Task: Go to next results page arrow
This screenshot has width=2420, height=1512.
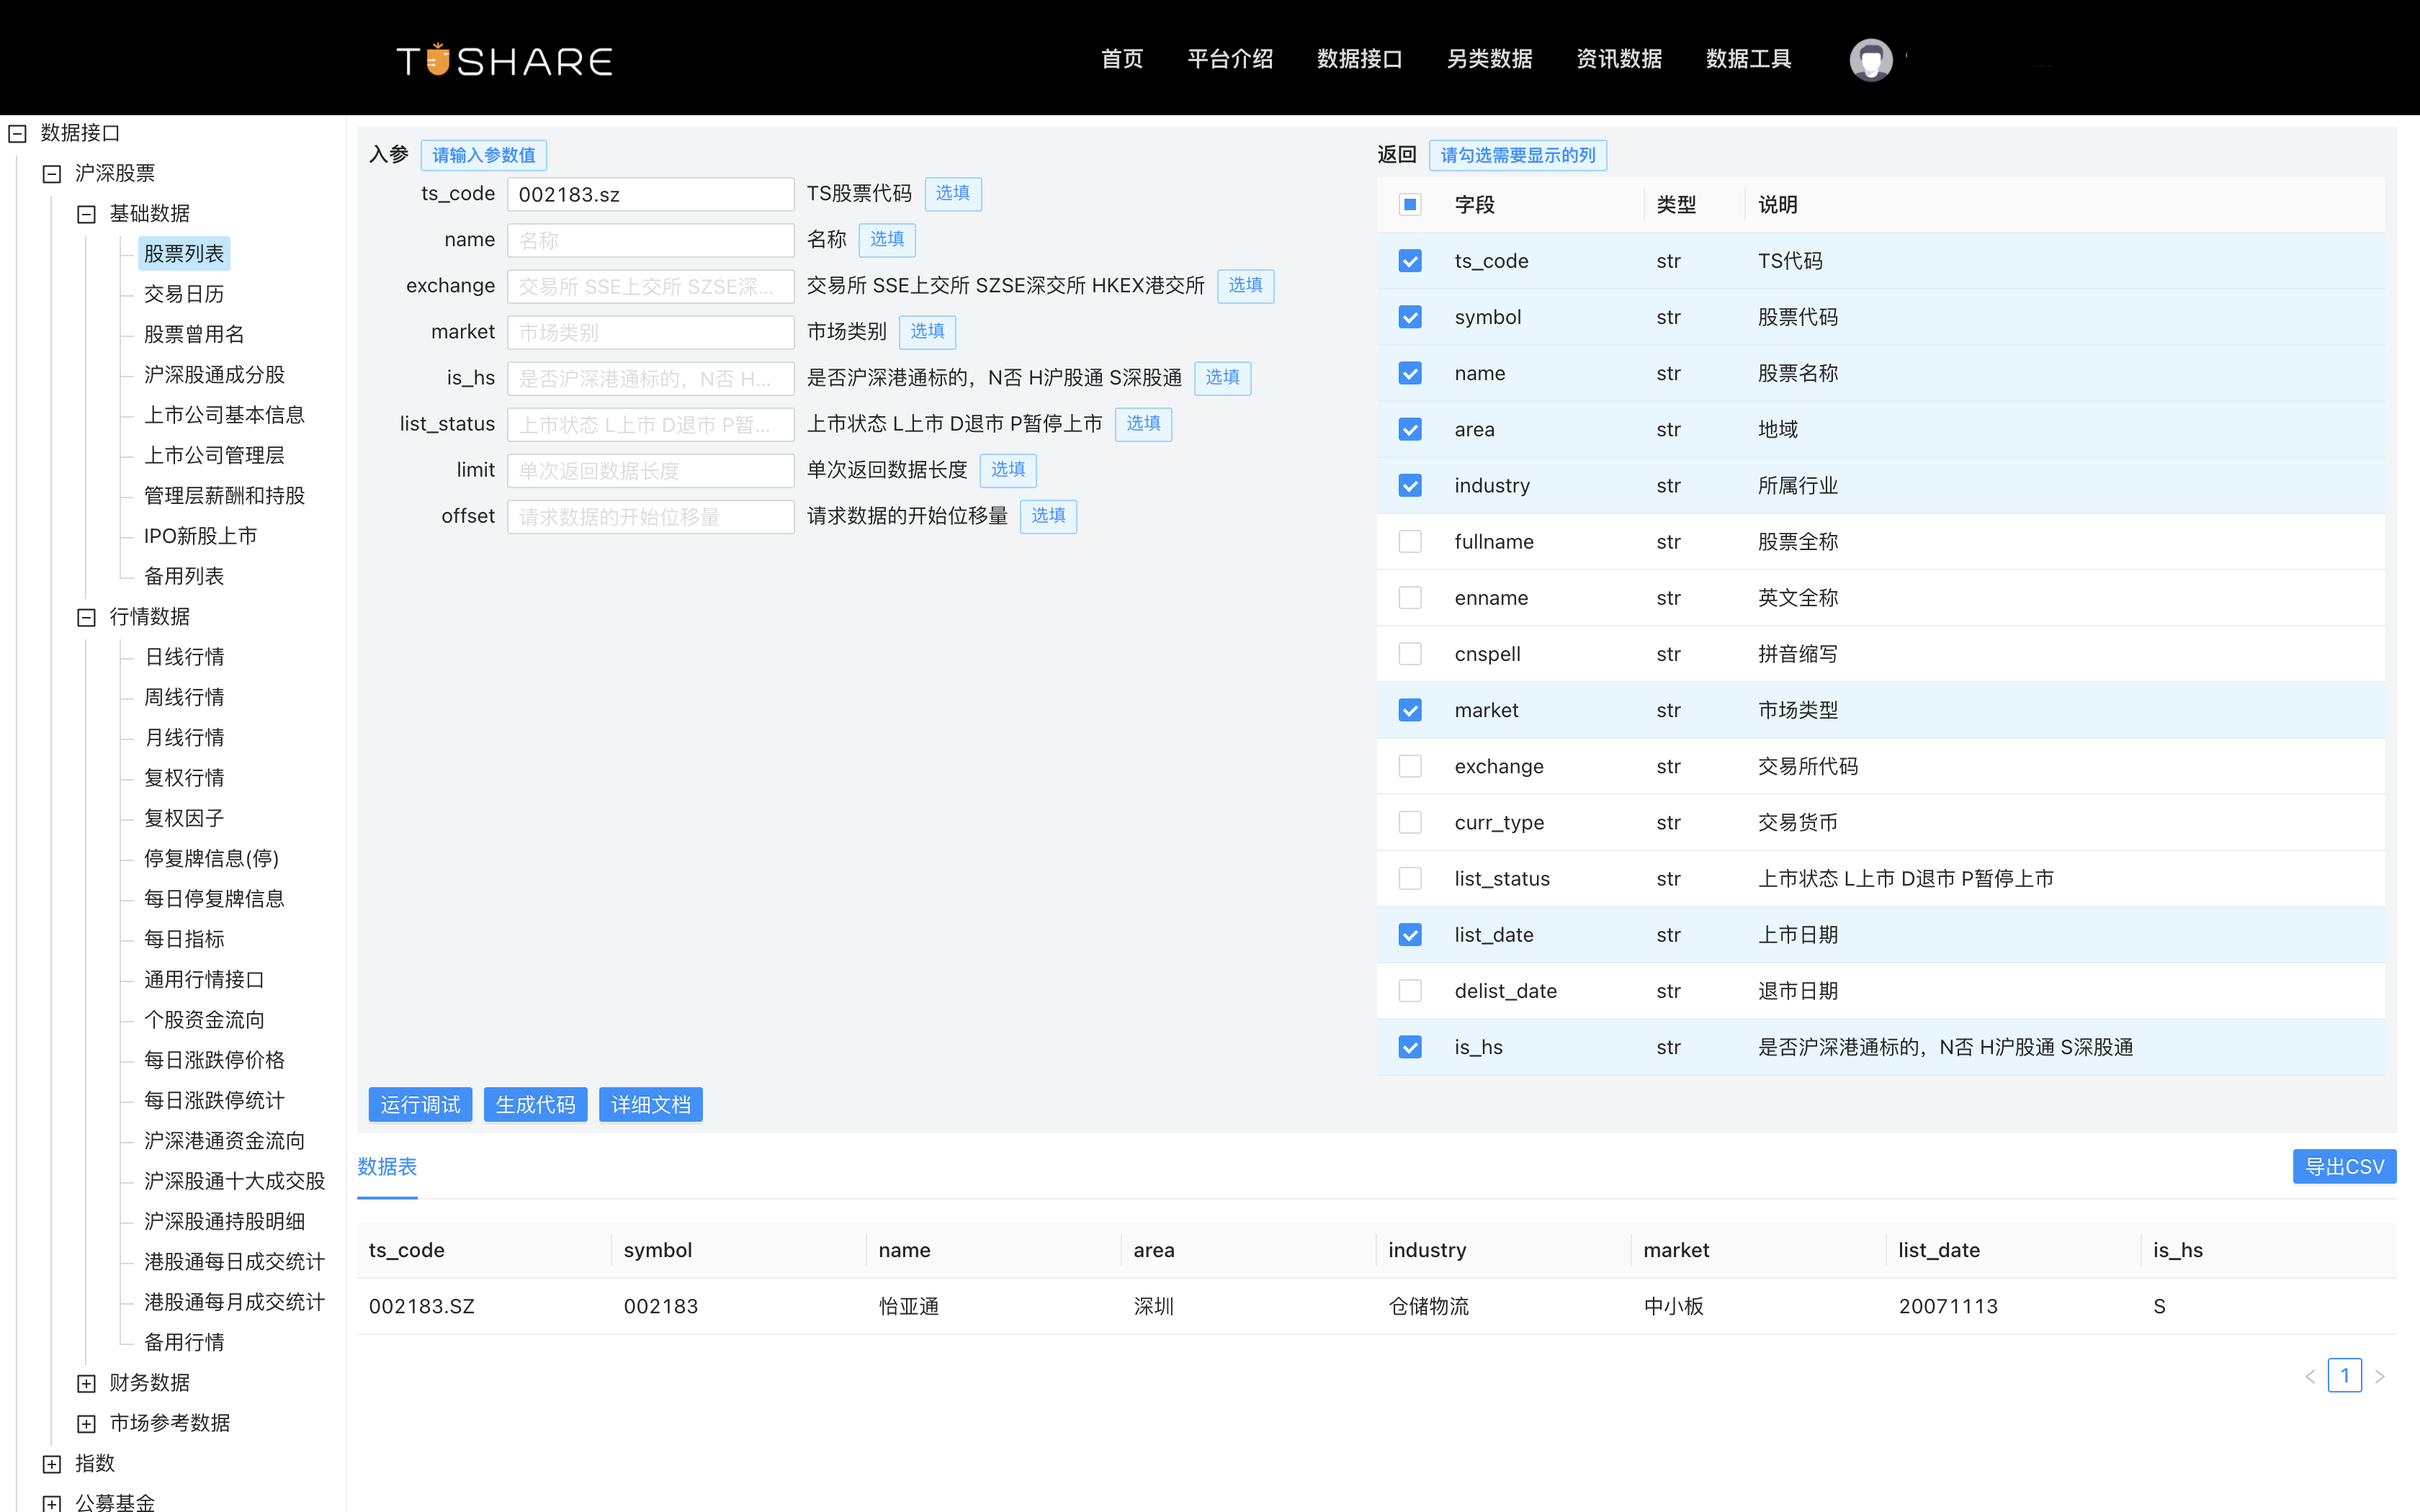Action: [2380, 1375]
